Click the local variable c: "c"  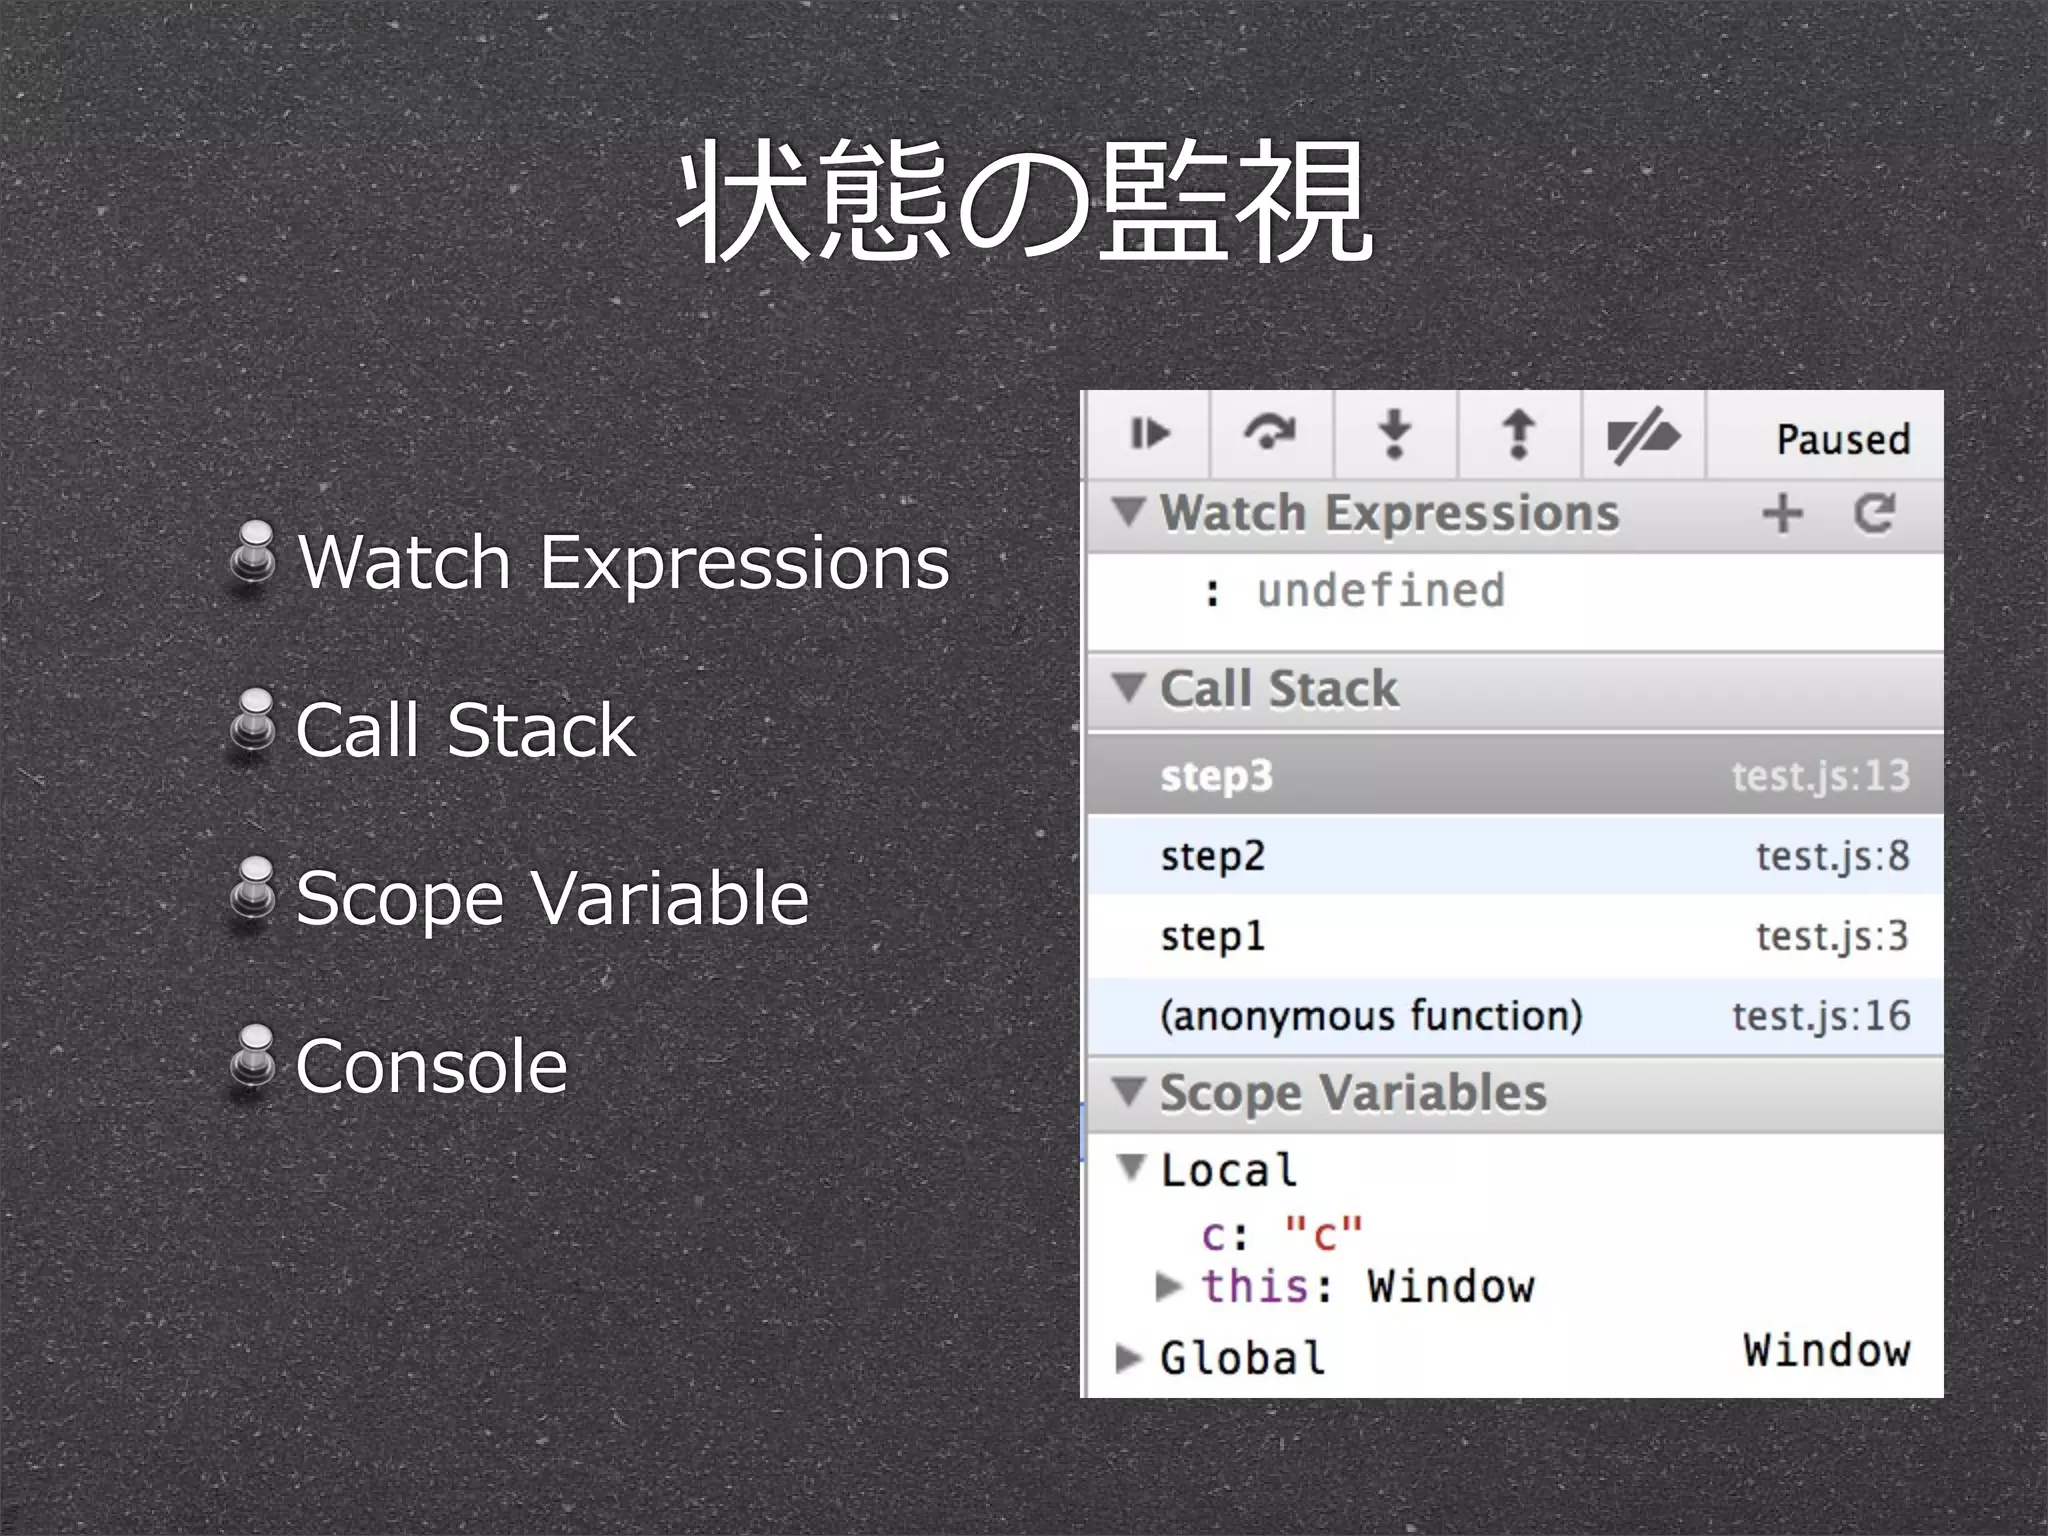[x=1282, y=1236]
